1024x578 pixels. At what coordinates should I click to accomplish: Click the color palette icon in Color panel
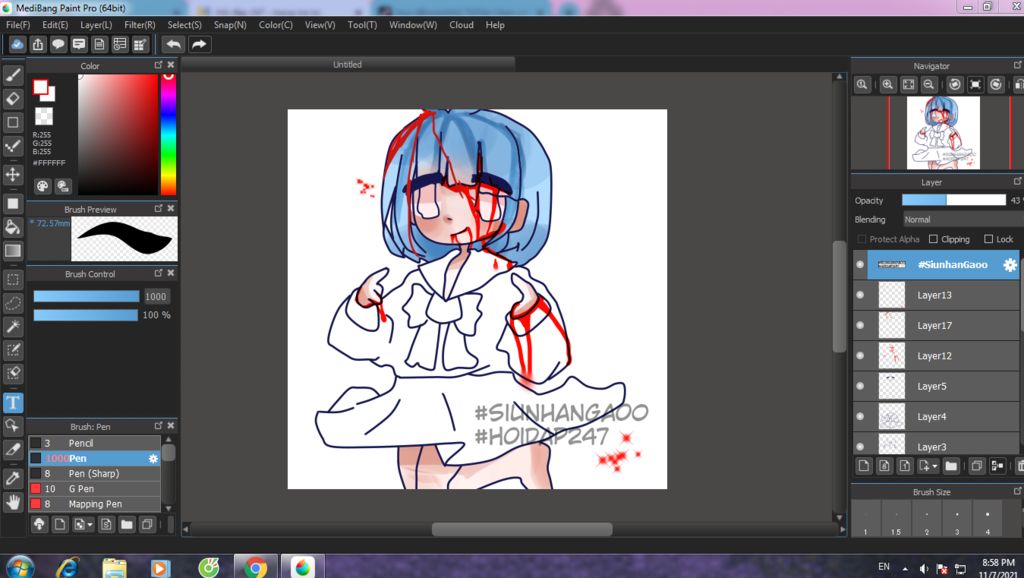click(x=42, y=186)
